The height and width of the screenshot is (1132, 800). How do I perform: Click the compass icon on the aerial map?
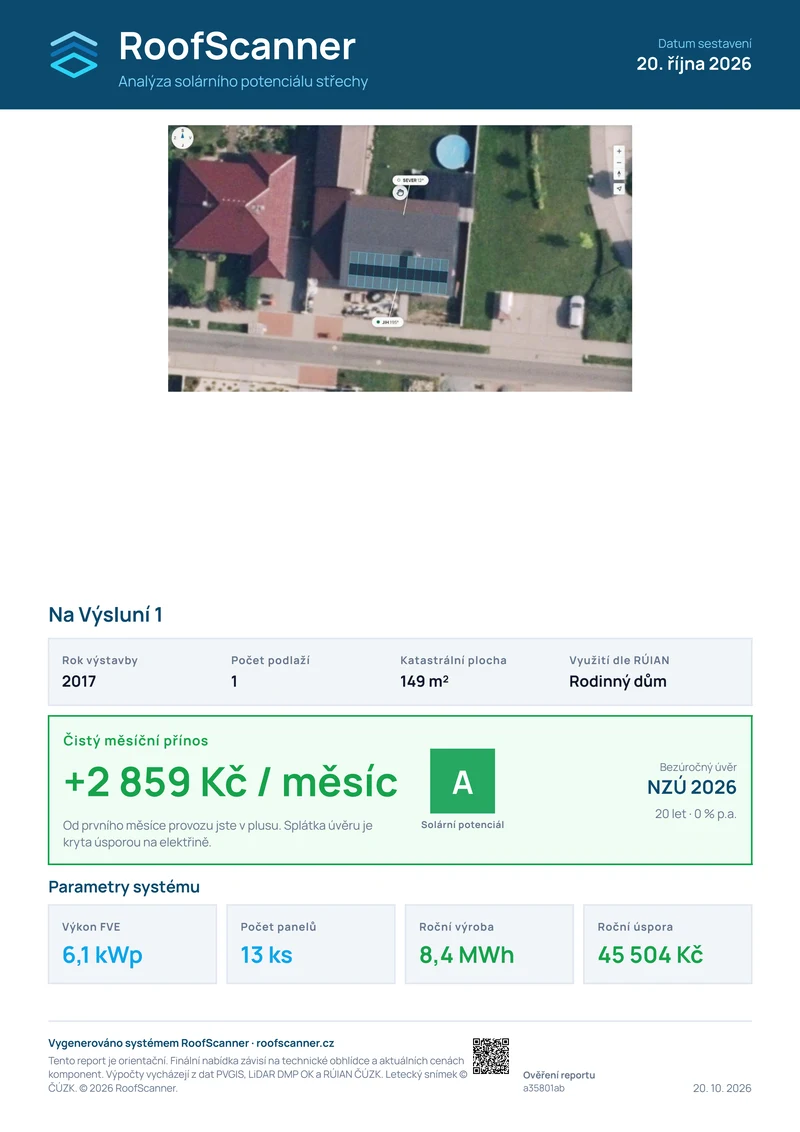pyautogui.click(x=183, y=137)
